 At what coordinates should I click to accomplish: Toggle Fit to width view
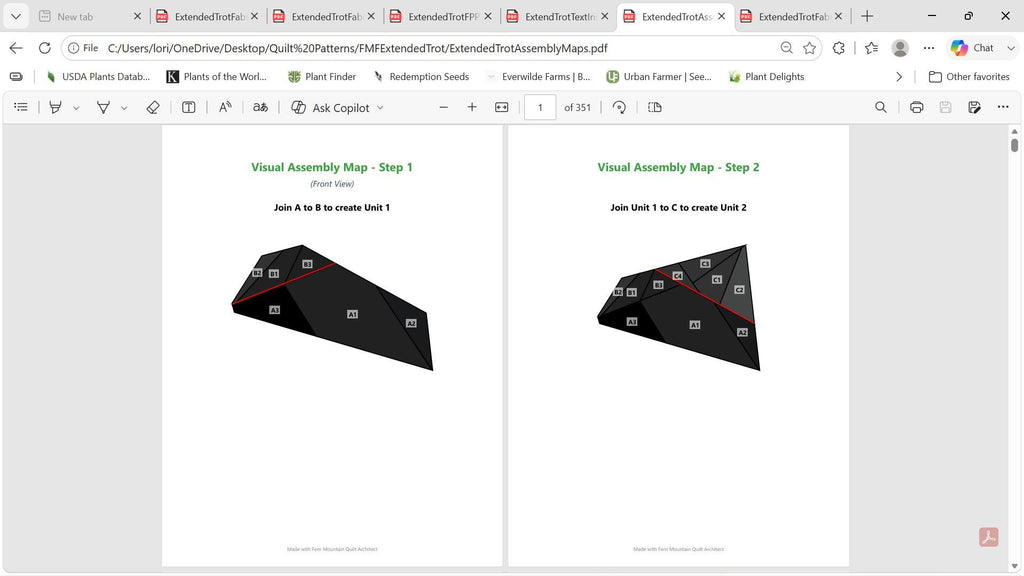point(502,107)
